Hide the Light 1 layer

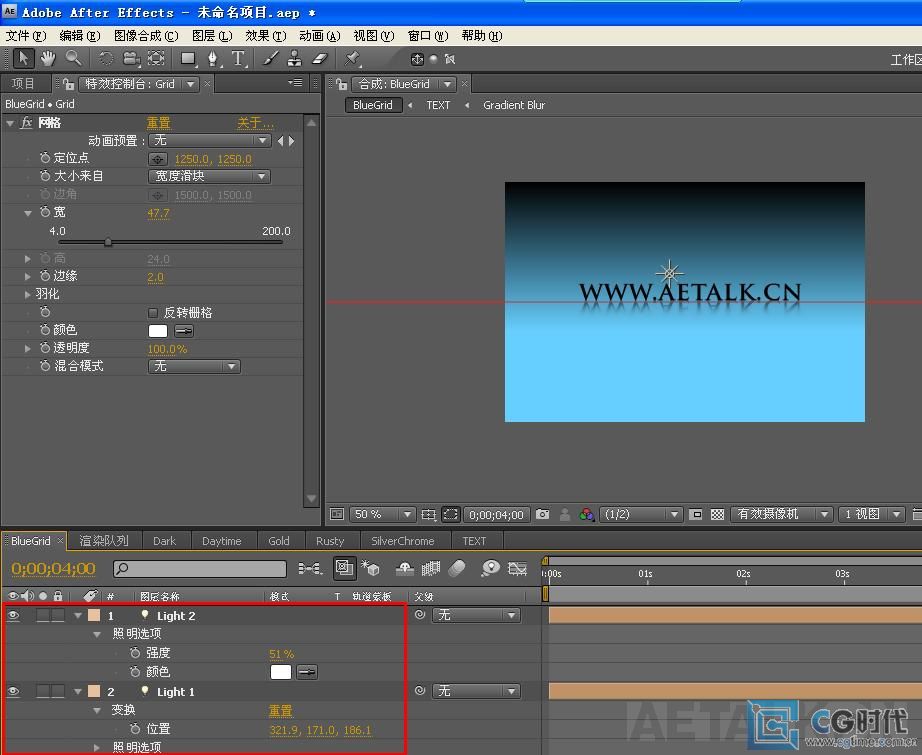pyautogui.click(x=13, y=691)
